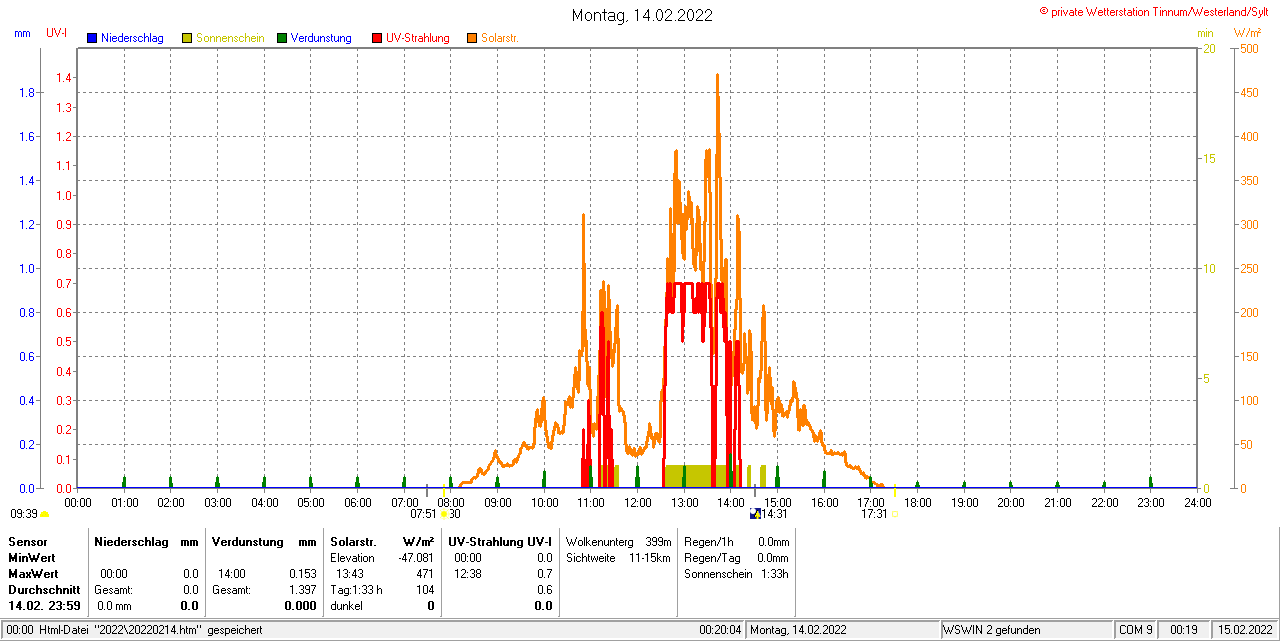Click the 1.4 value on UV-I axis
Image resolution: width=1280 pixels, height=641 pixels.
tap(64, 77)
